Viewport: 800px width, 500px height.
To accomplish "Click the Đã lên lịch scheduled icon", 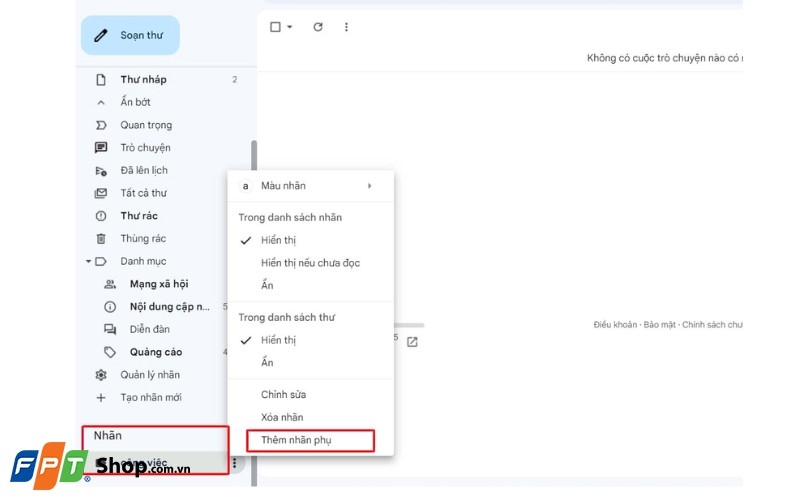I will point(101,171).
